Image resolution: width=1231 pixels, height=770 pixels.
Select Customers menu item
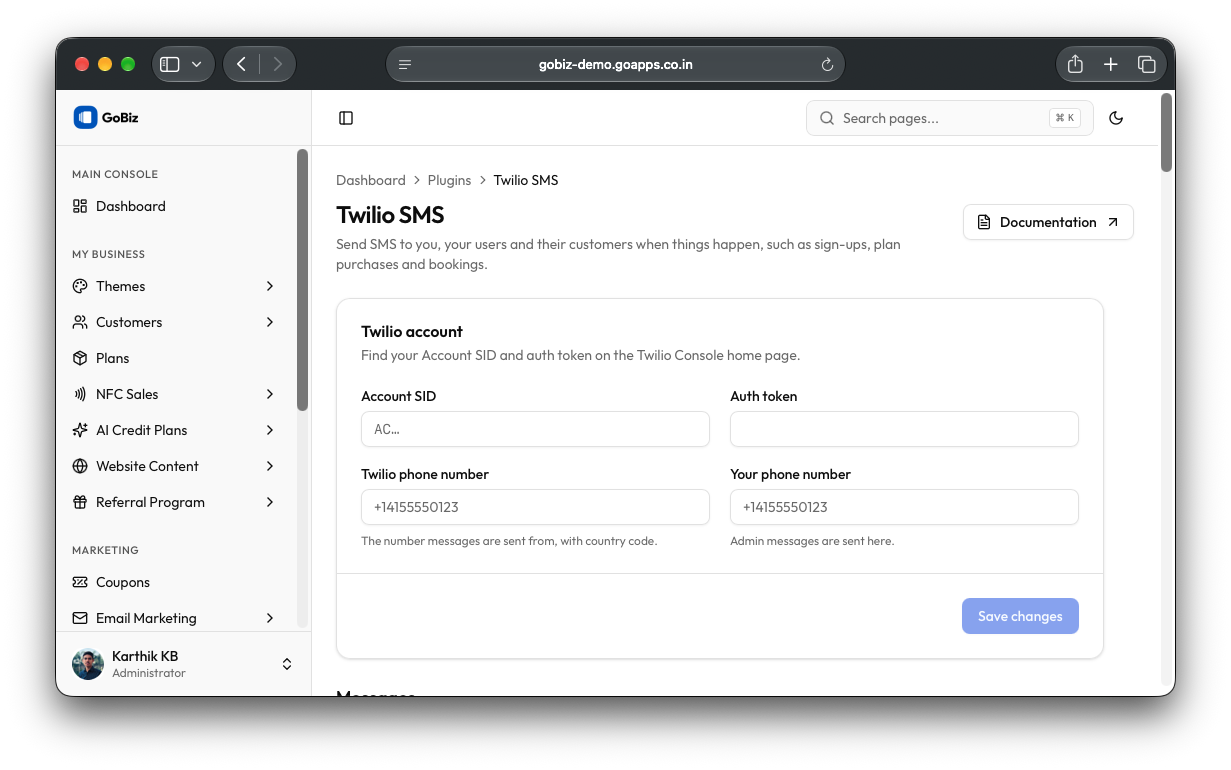(176, 322)
